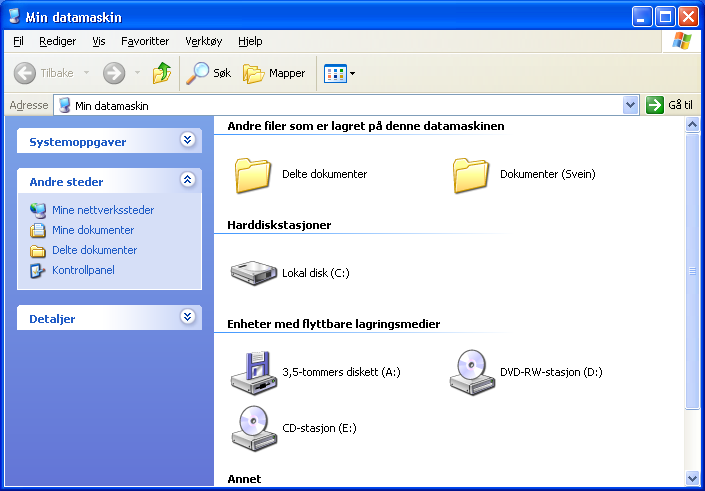Click the forward arrow toolbar icon
The image size is (705, 491).
pyautogui.click(x=114, y=73)
